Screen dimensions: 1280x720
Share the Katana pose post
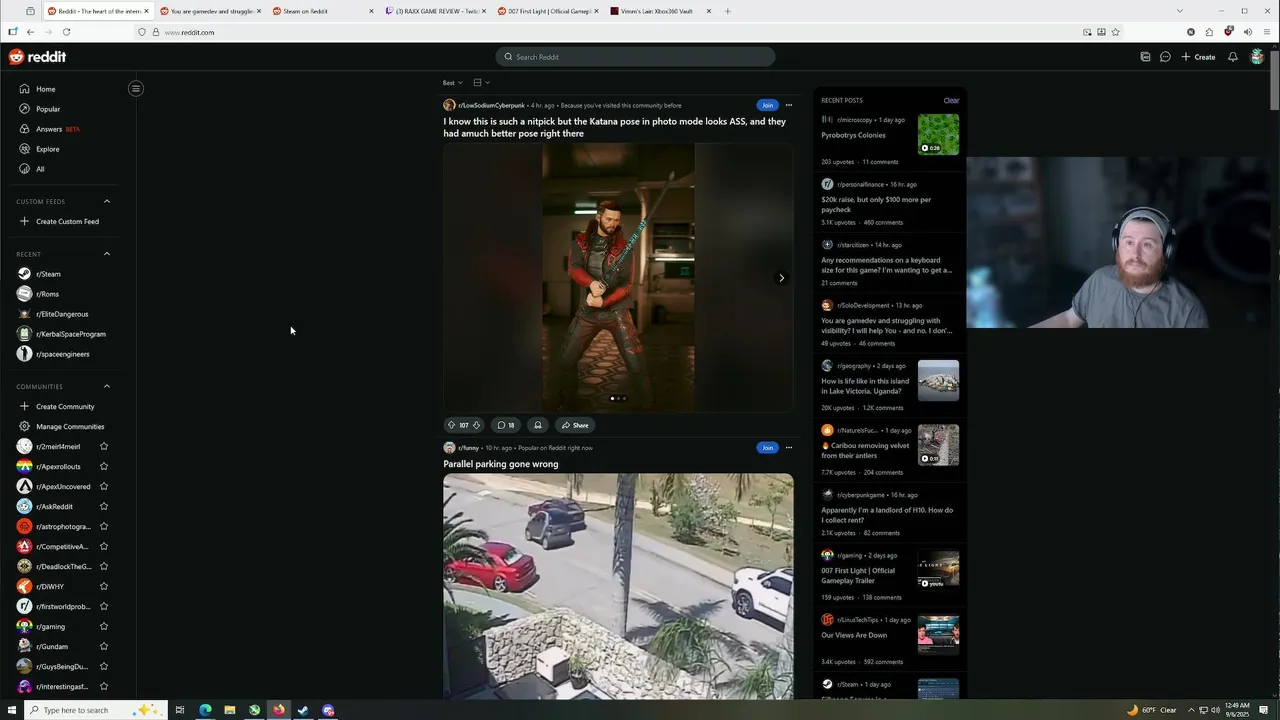click(x=575, y=425)
